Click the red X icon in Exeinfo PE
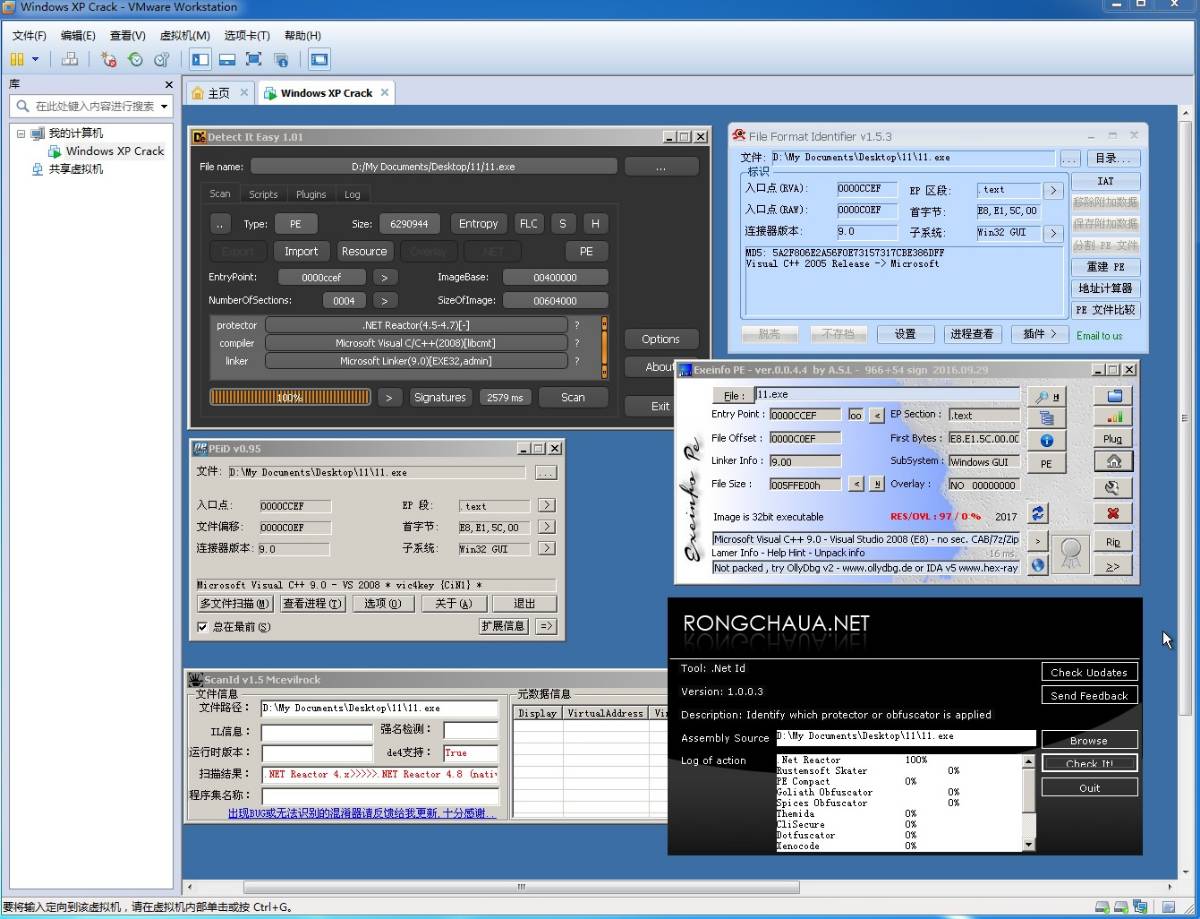This screenshot has width=1200, height=919. point(1113,513)
